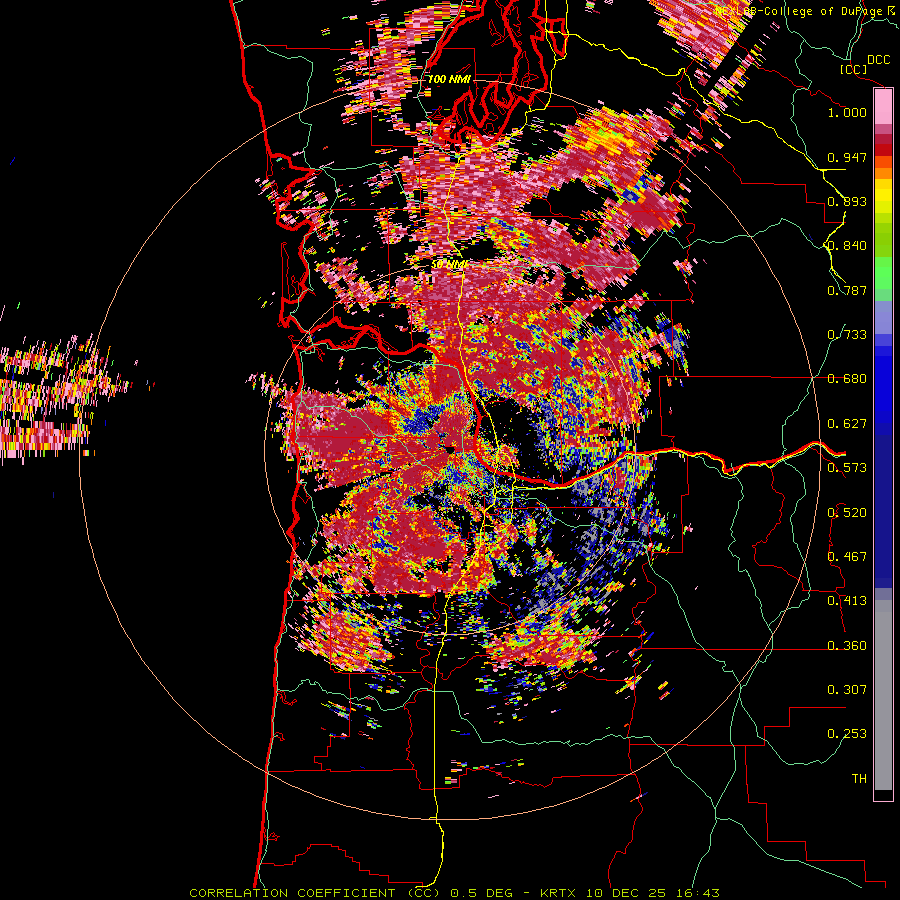Pick the bright green color bar segment
Screen dimensions: 900x900
pyautogui.click(x=883, y=272)
